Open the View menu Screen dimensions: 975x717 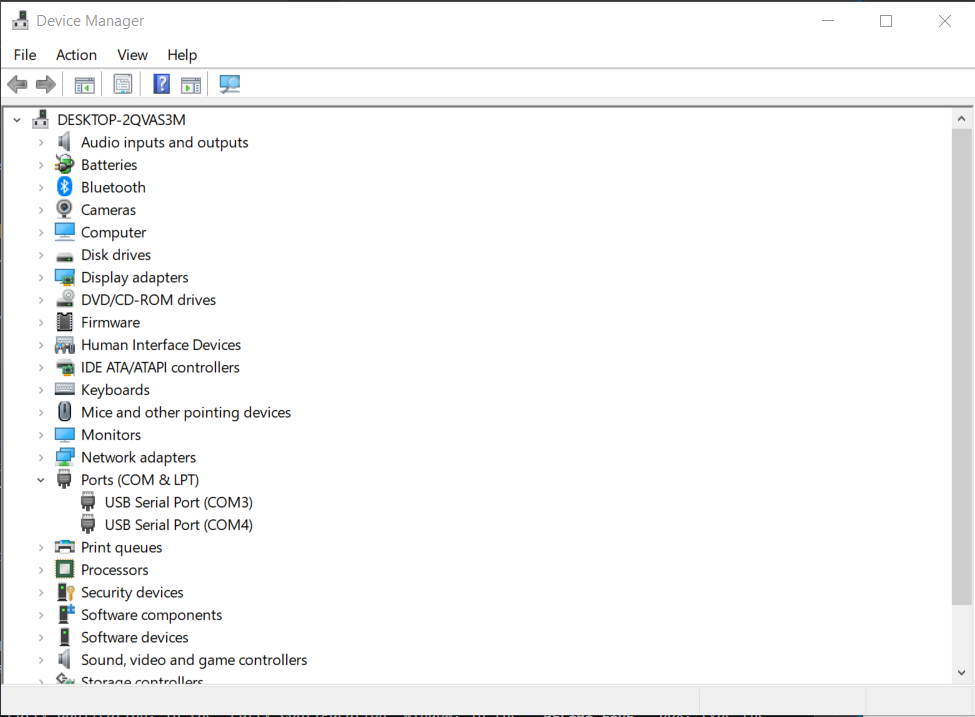[132, 55]
